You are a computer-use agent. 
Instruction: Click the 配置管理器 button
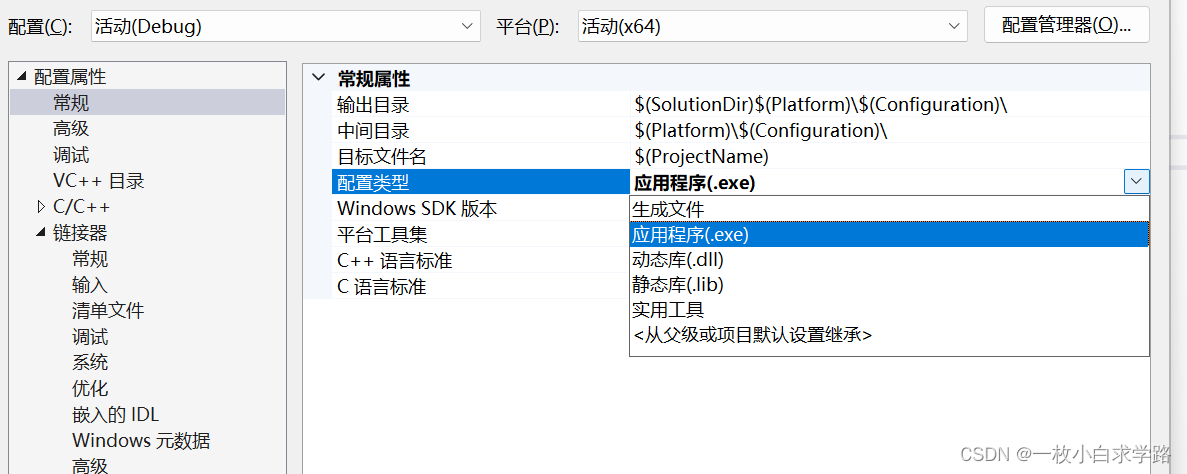coord(1067,25)
